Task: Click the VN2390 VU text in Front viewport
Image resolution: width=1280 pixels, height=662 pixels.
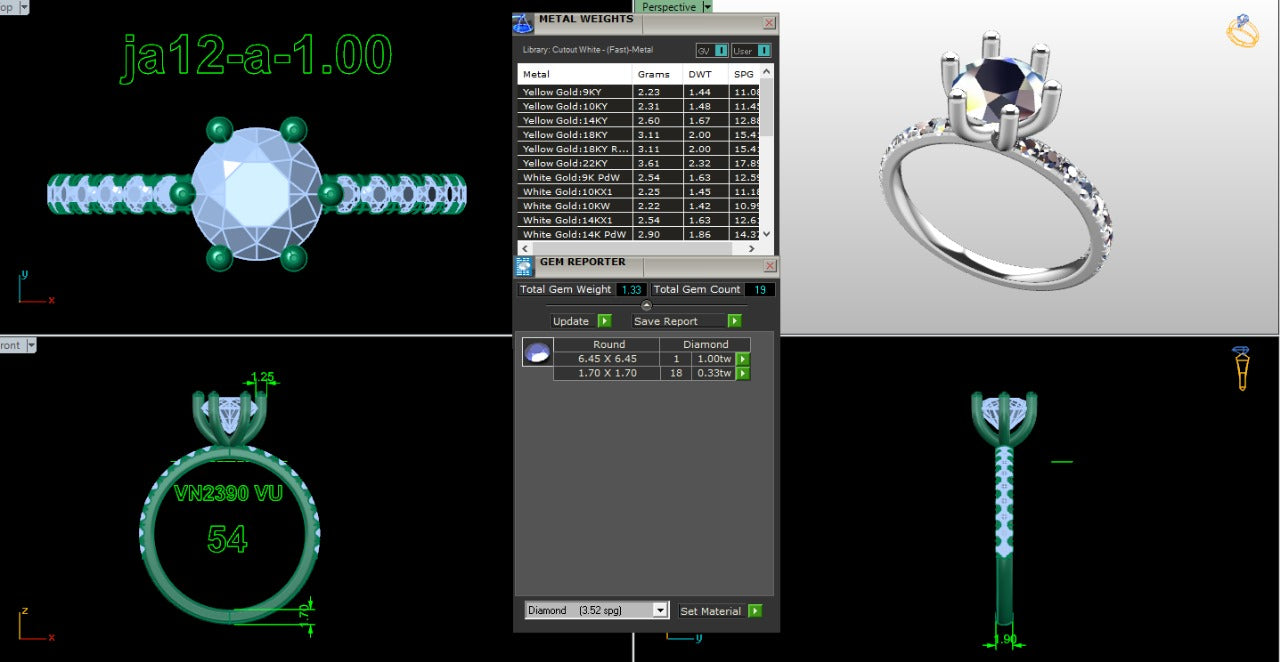Action: [x=228, y=493]
